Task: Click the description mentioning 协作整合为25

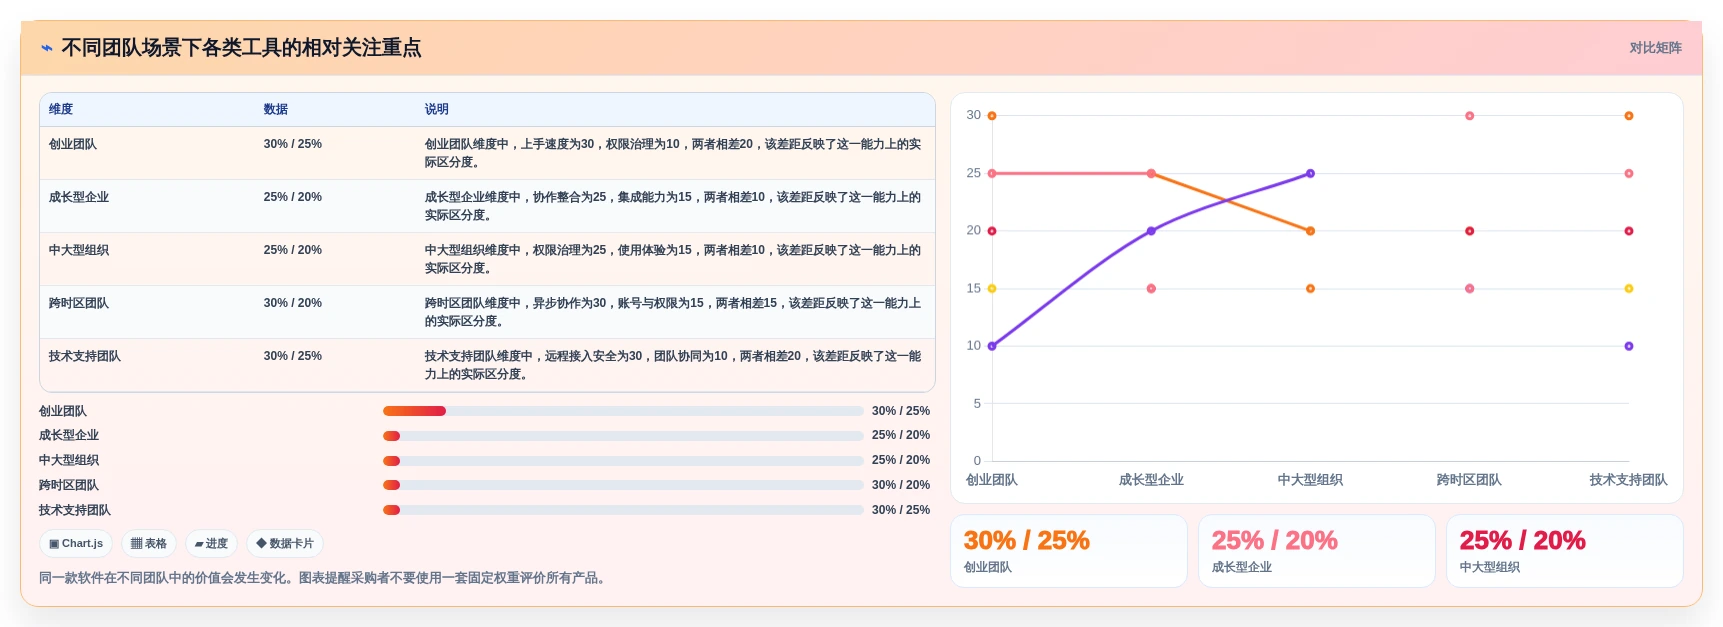Action: click(x=673, y=206)
